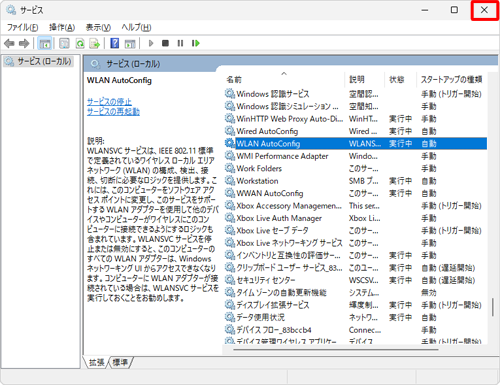The width and height of the screenshot is (500, 385).
Task: Select the Workstation service name
Action: click(257, 181)
